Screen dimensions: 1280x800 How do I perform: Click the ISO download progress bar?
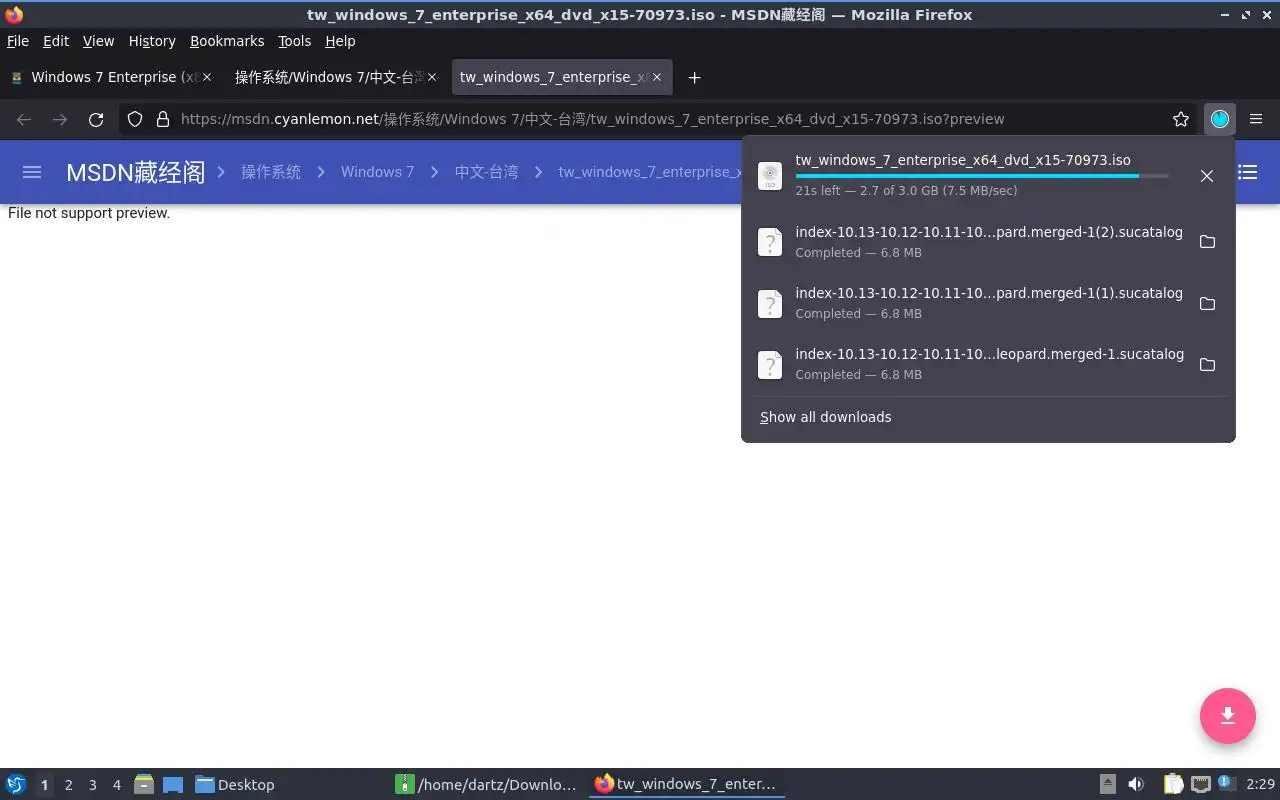pos(982,176)
